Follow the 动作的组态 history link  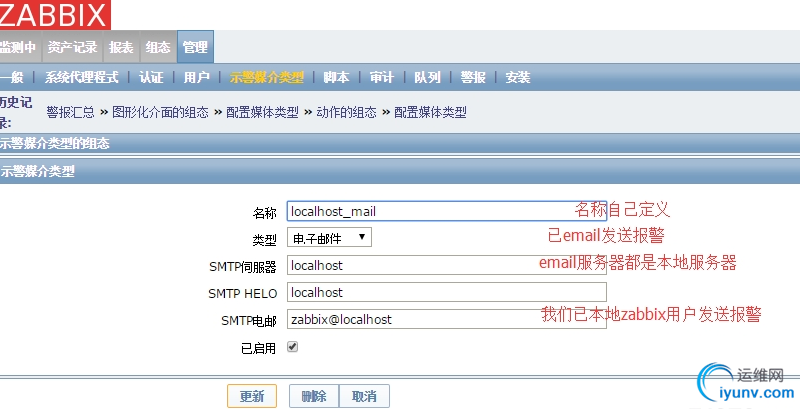click(x=346, y=112)
